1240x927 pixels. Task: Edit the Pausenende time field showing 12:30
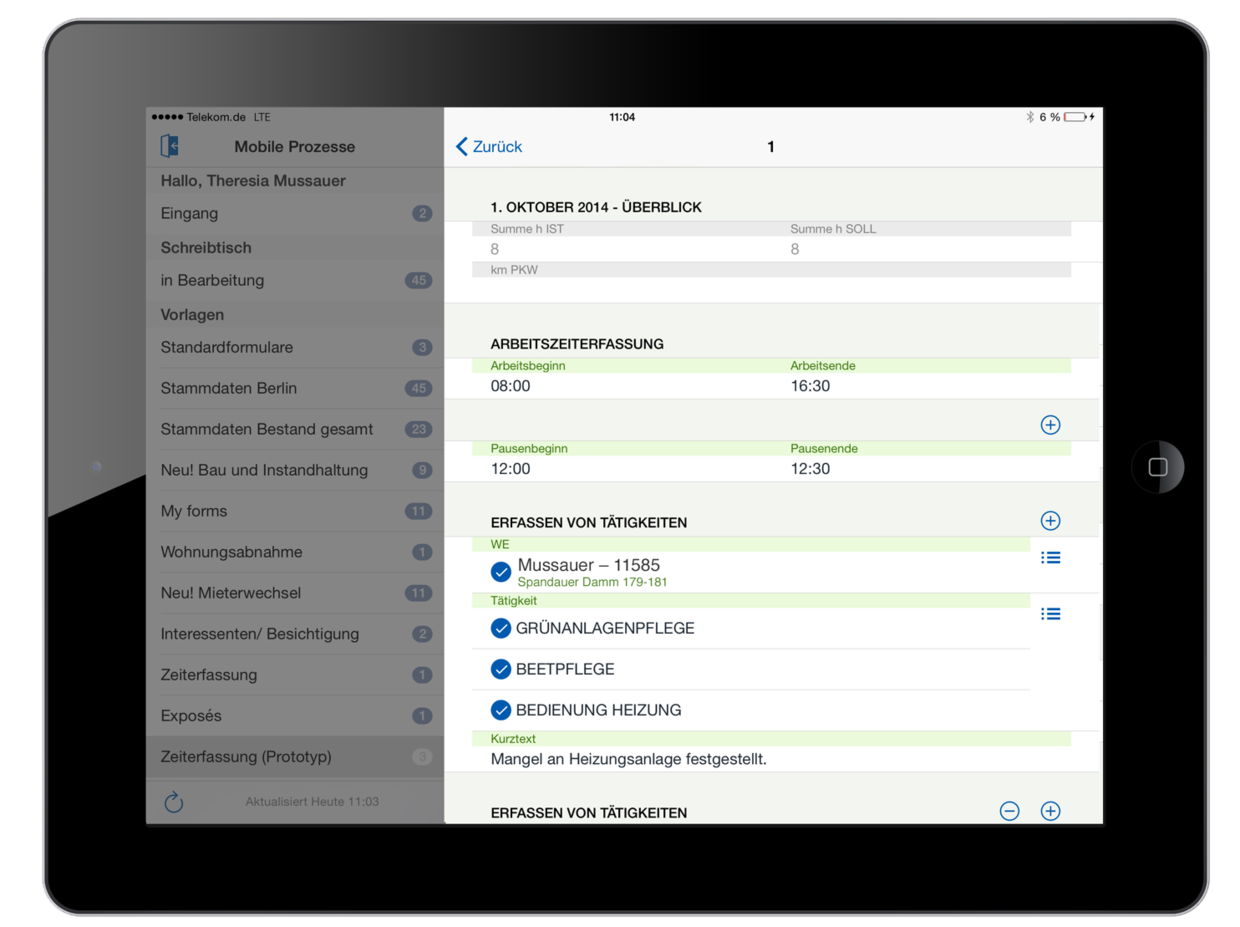tap(808, 468)
